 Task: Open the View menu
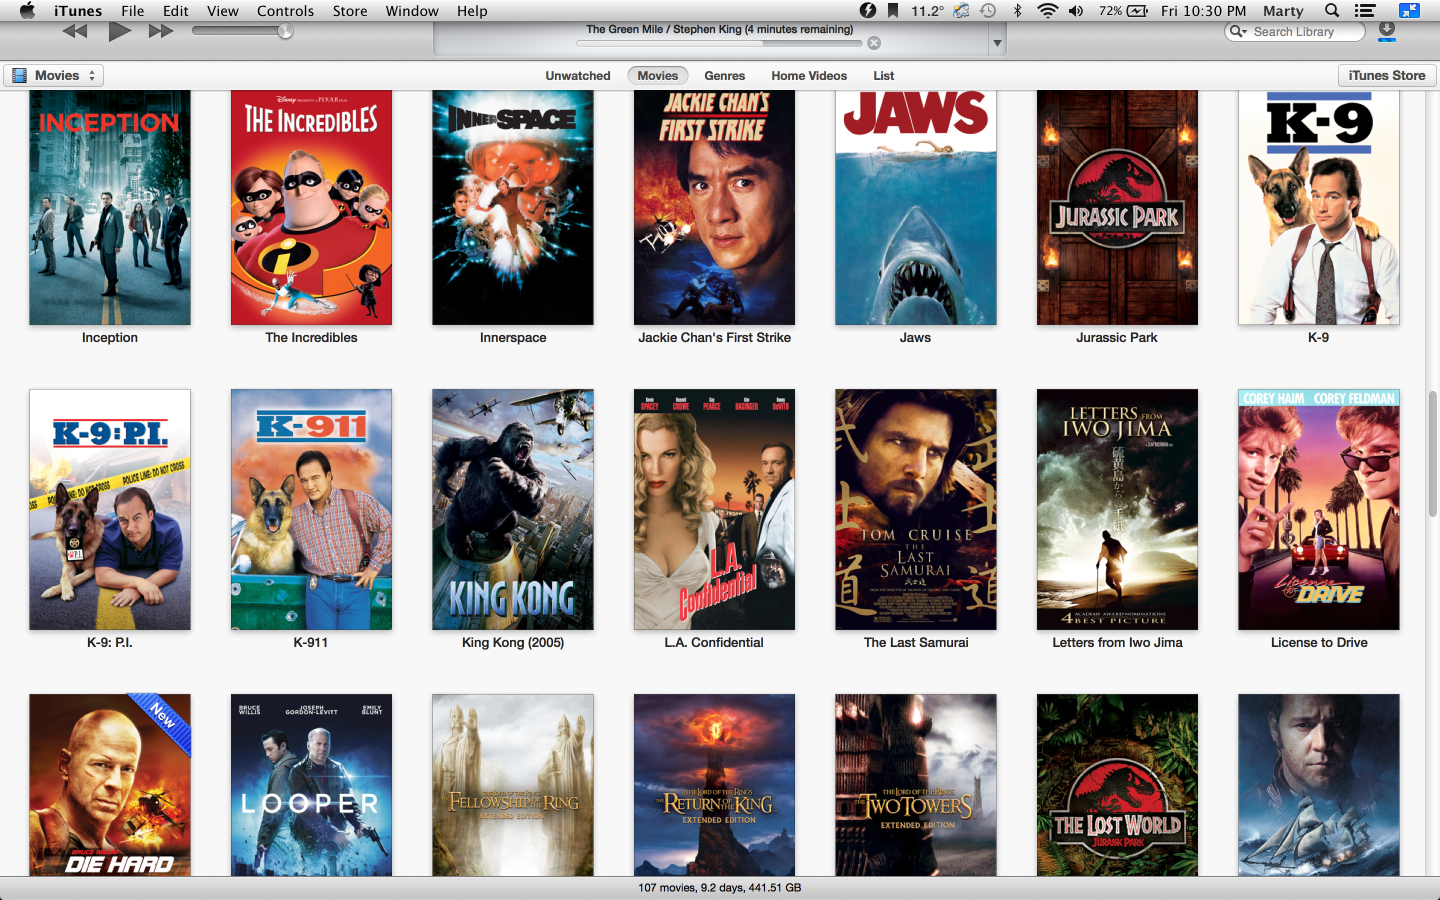pos(223,11)
